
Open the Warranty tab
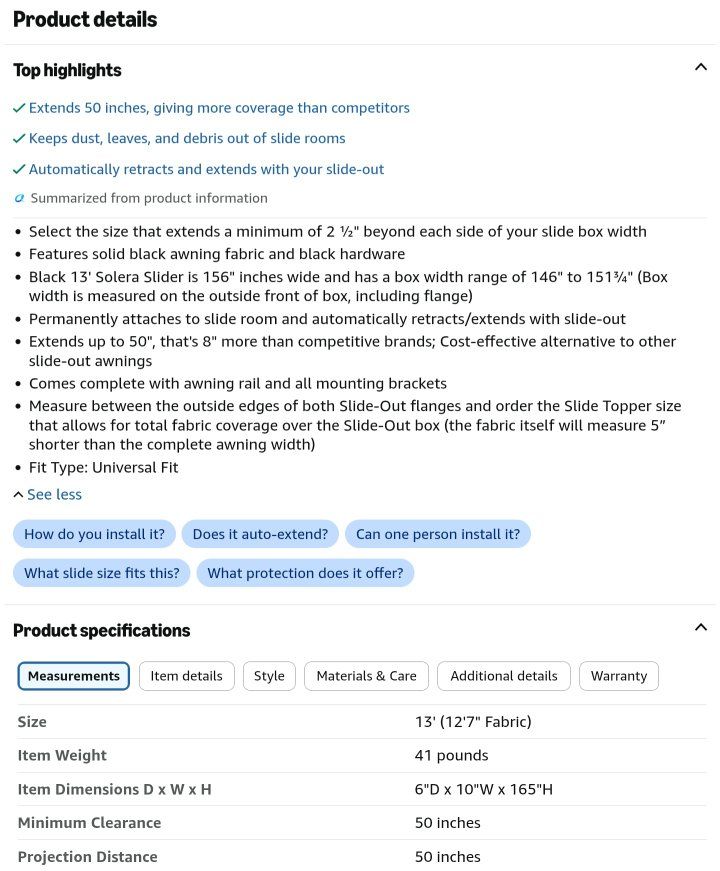click(x=619, y=676)
